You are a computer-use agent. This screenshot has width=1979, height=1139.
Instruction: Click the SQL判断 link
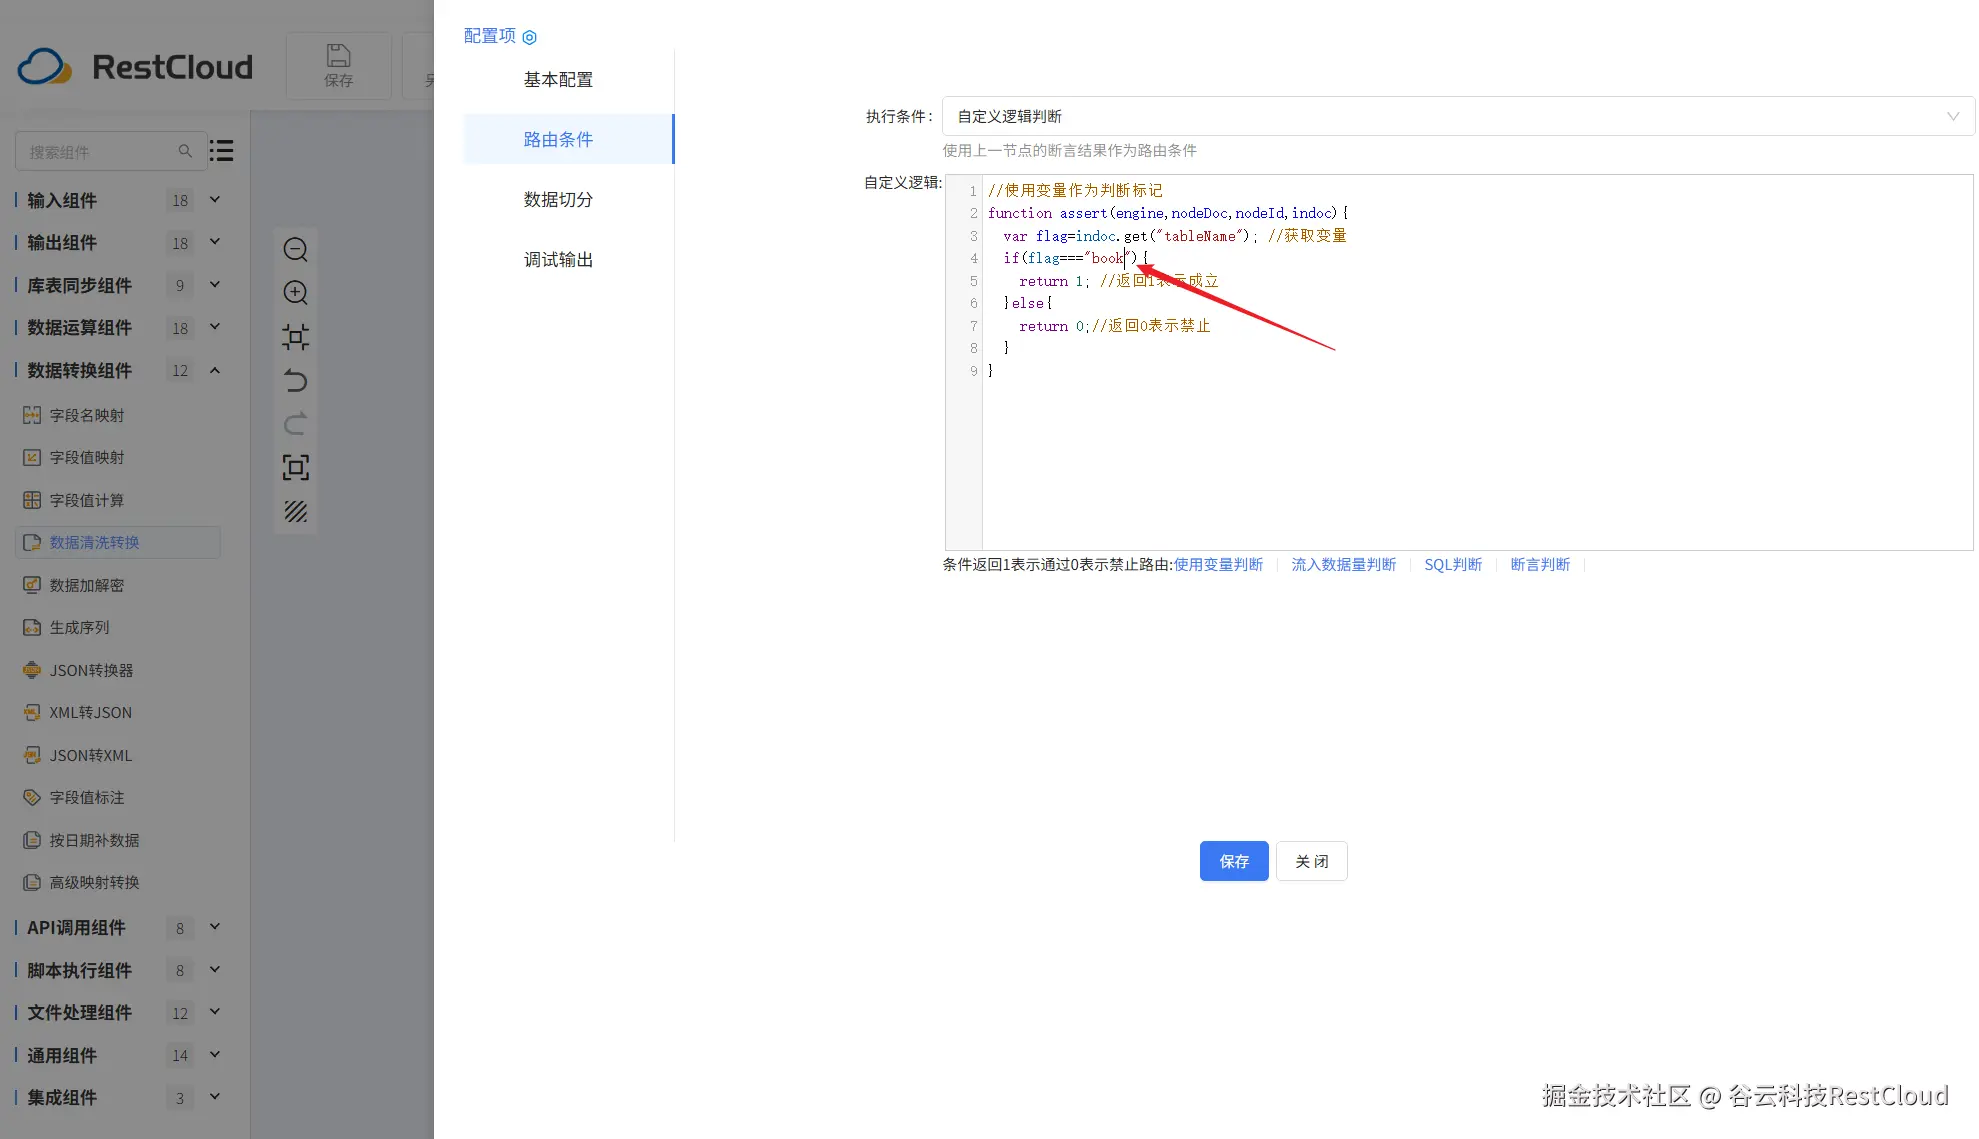pyautogui.click(x=1453, y=564)
